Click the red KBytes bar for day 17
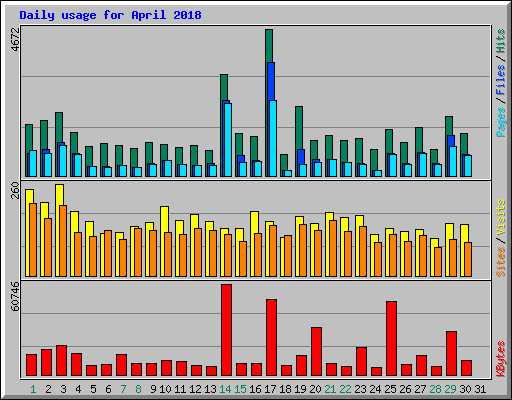 271,337
